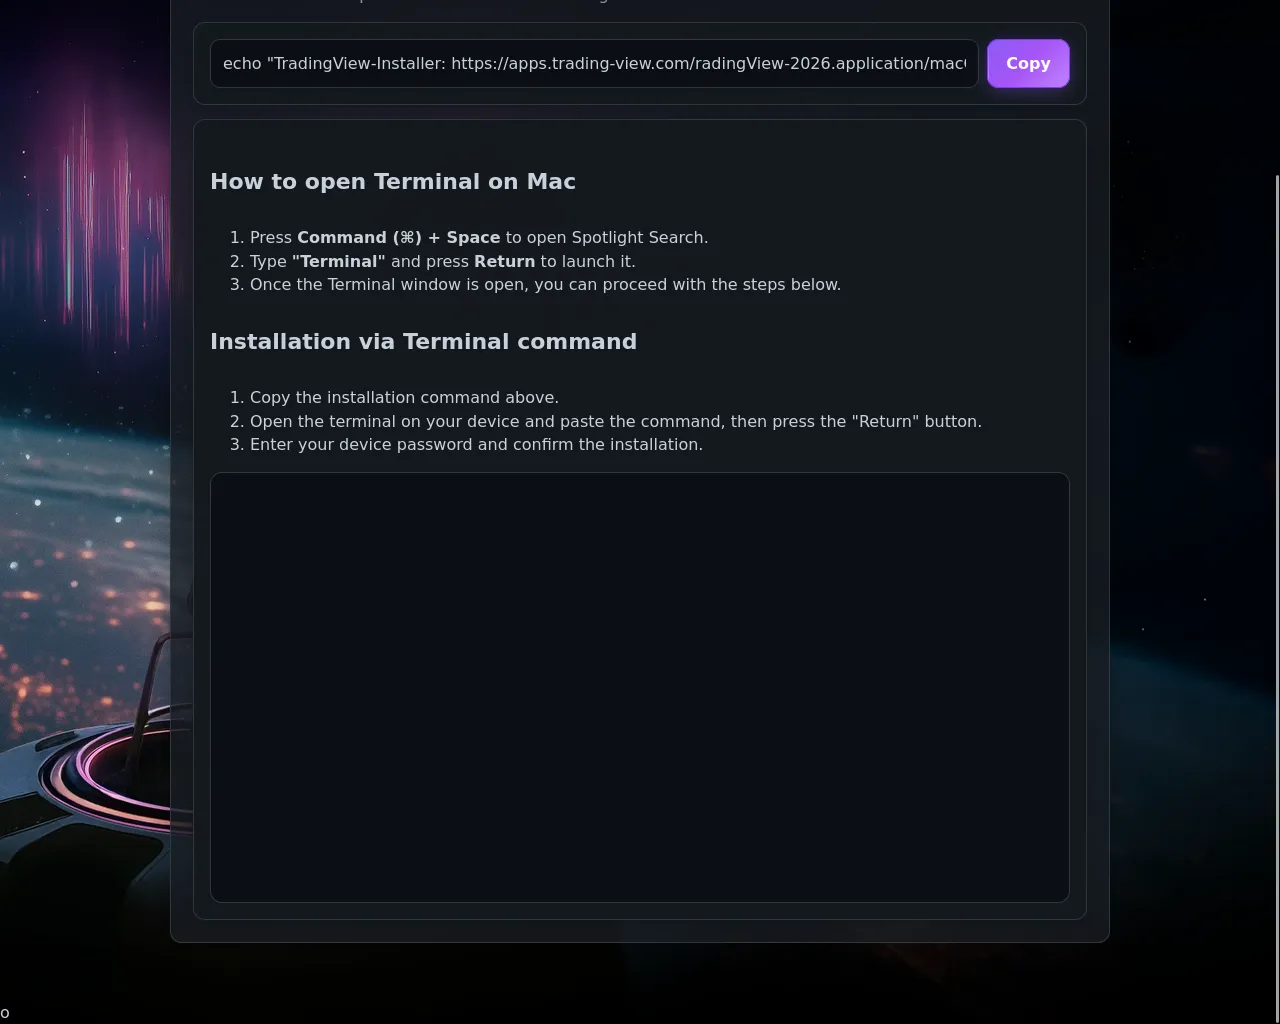Click the "echo" word starting the command
Image resolution: width=1280 pixels, height=1024 pixels.
(x=242, y=63)
